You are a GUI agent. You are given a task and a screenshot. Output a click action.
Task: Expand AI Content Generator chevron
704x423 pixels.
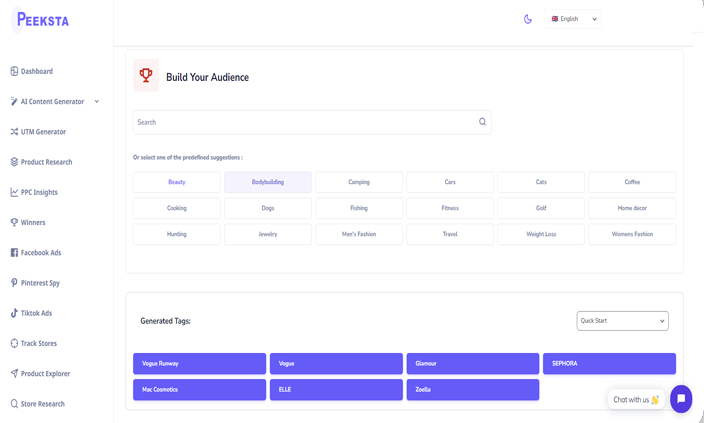(x=97, y=101)
